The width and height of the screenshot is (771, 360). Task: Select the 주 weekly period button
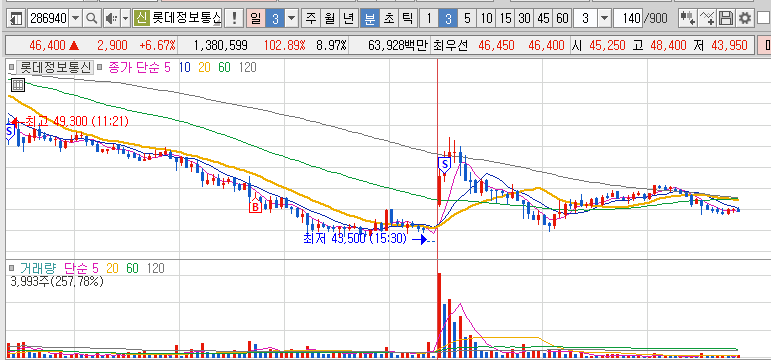tap(310, 19)
